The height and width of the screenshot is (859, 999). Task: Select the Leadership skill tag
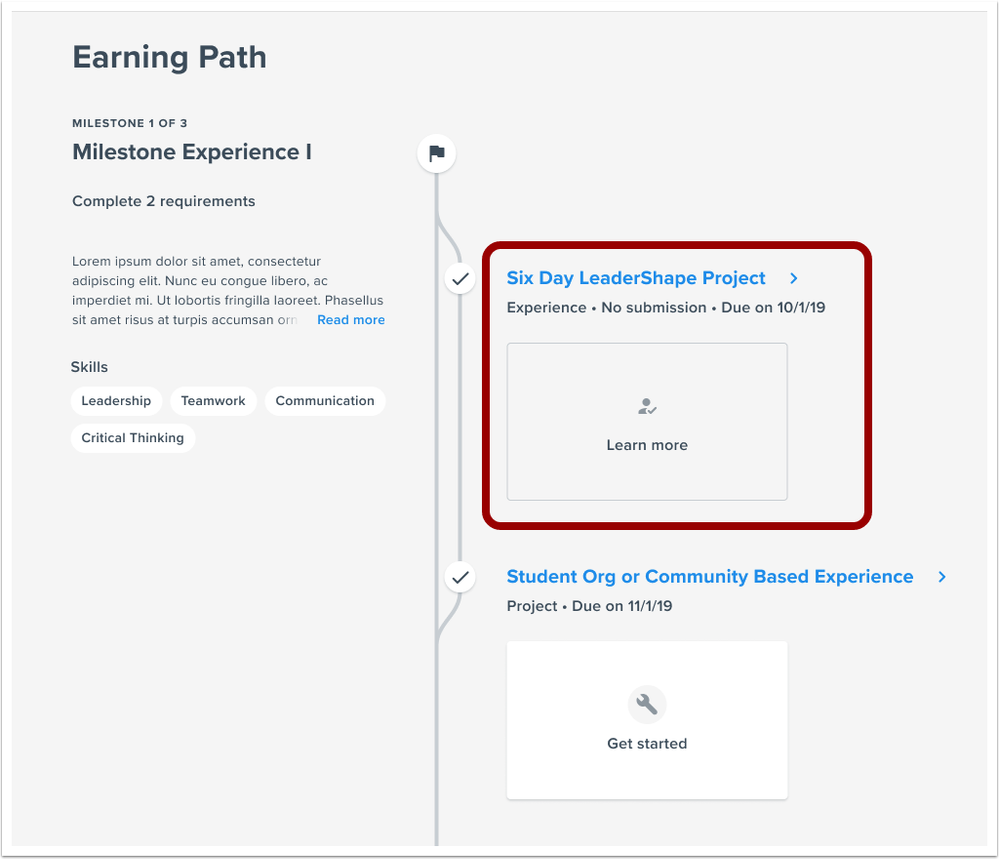[x=116, y=401]
